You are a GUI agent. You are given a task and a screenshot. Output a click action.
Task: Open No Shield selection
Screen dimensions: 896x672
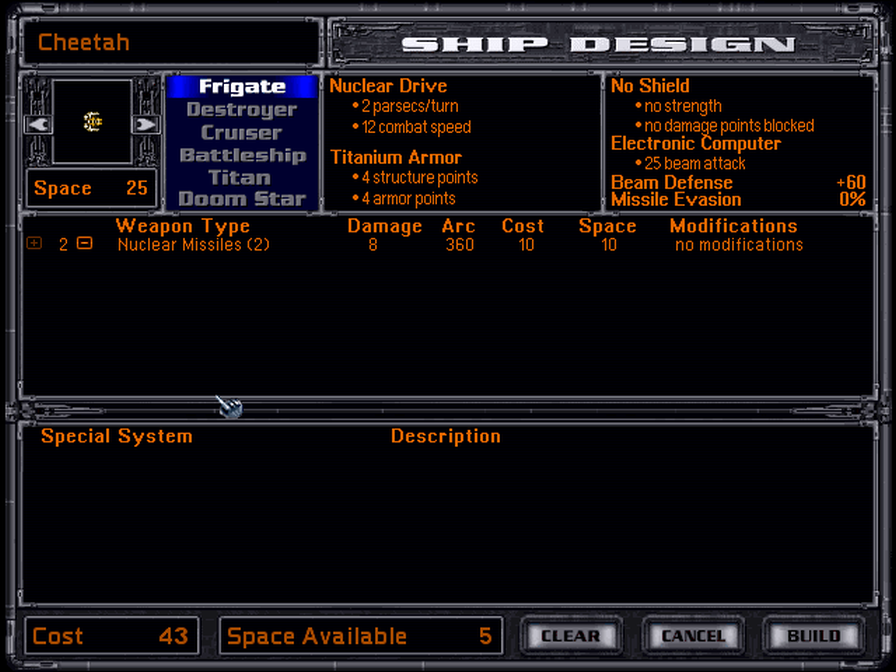click(650, 86)
